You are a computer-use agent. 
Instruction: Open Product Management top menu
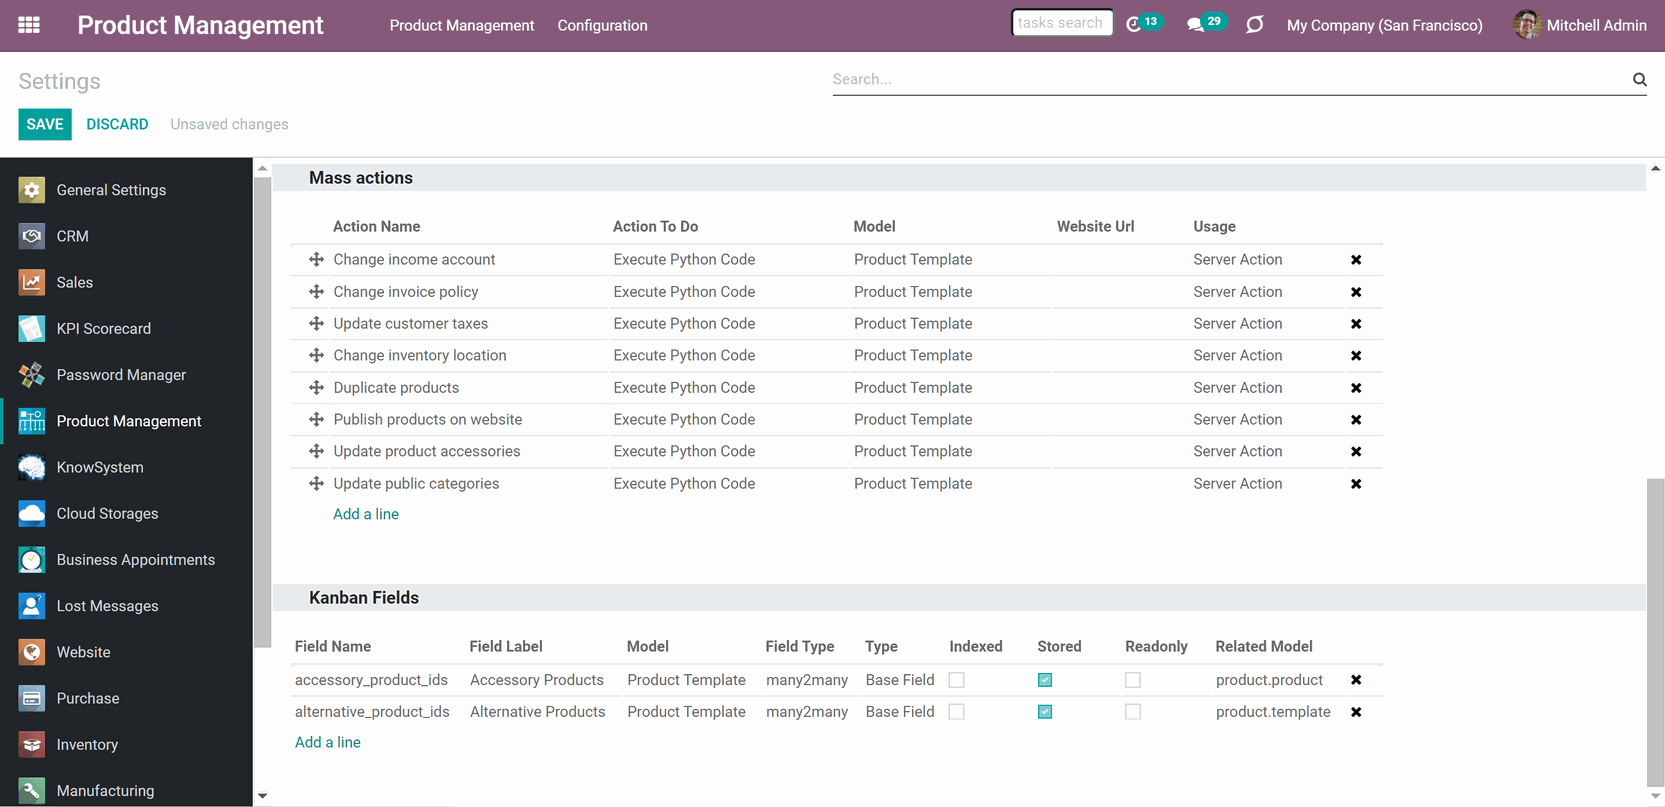tap(462, 25)
